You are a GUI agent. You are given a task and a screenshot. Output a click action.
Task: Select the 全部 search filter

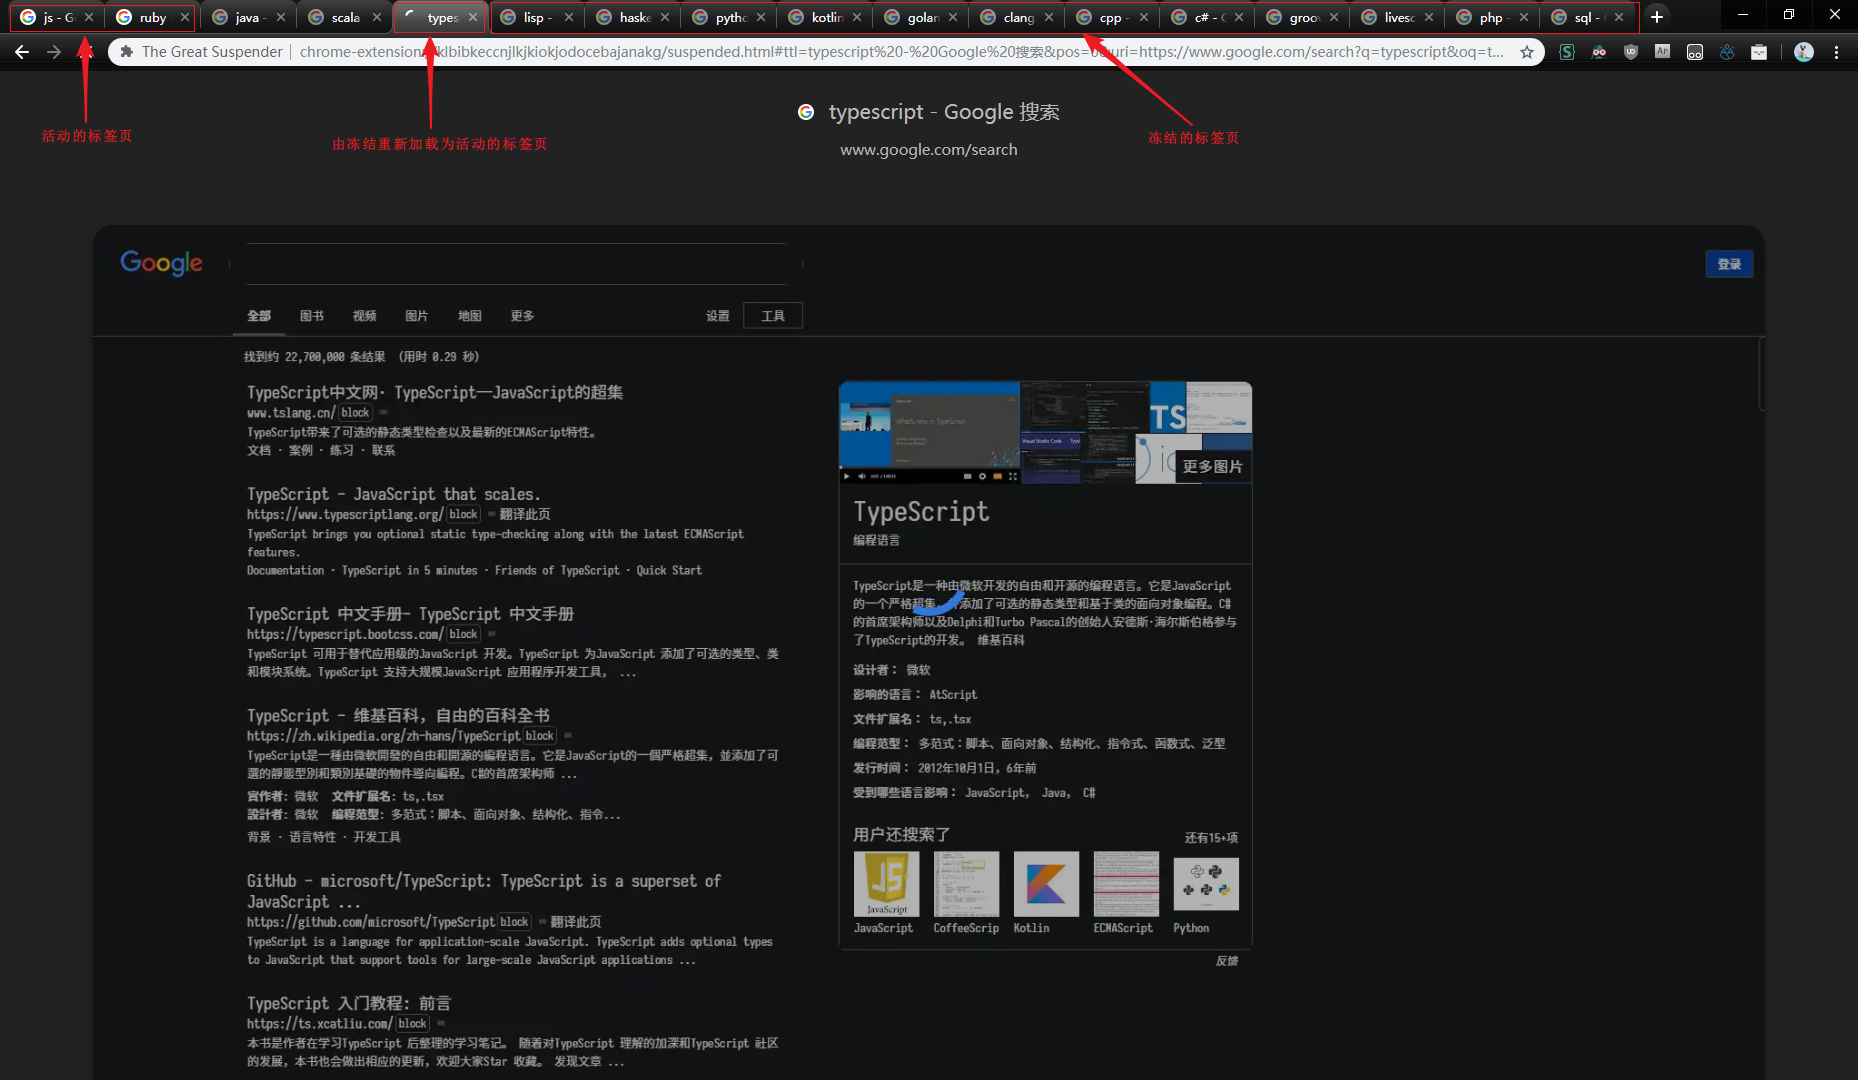[x=259, y=316]
